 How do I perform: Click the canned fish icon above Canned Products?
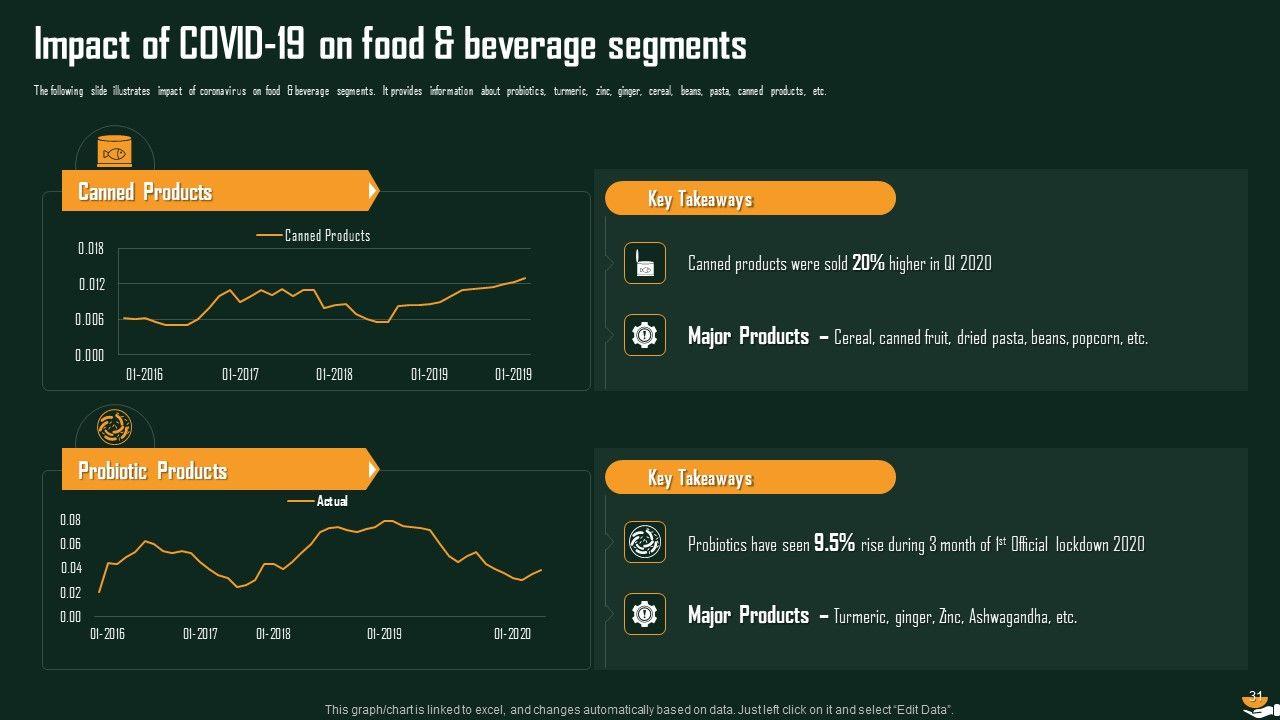point(114,154)
